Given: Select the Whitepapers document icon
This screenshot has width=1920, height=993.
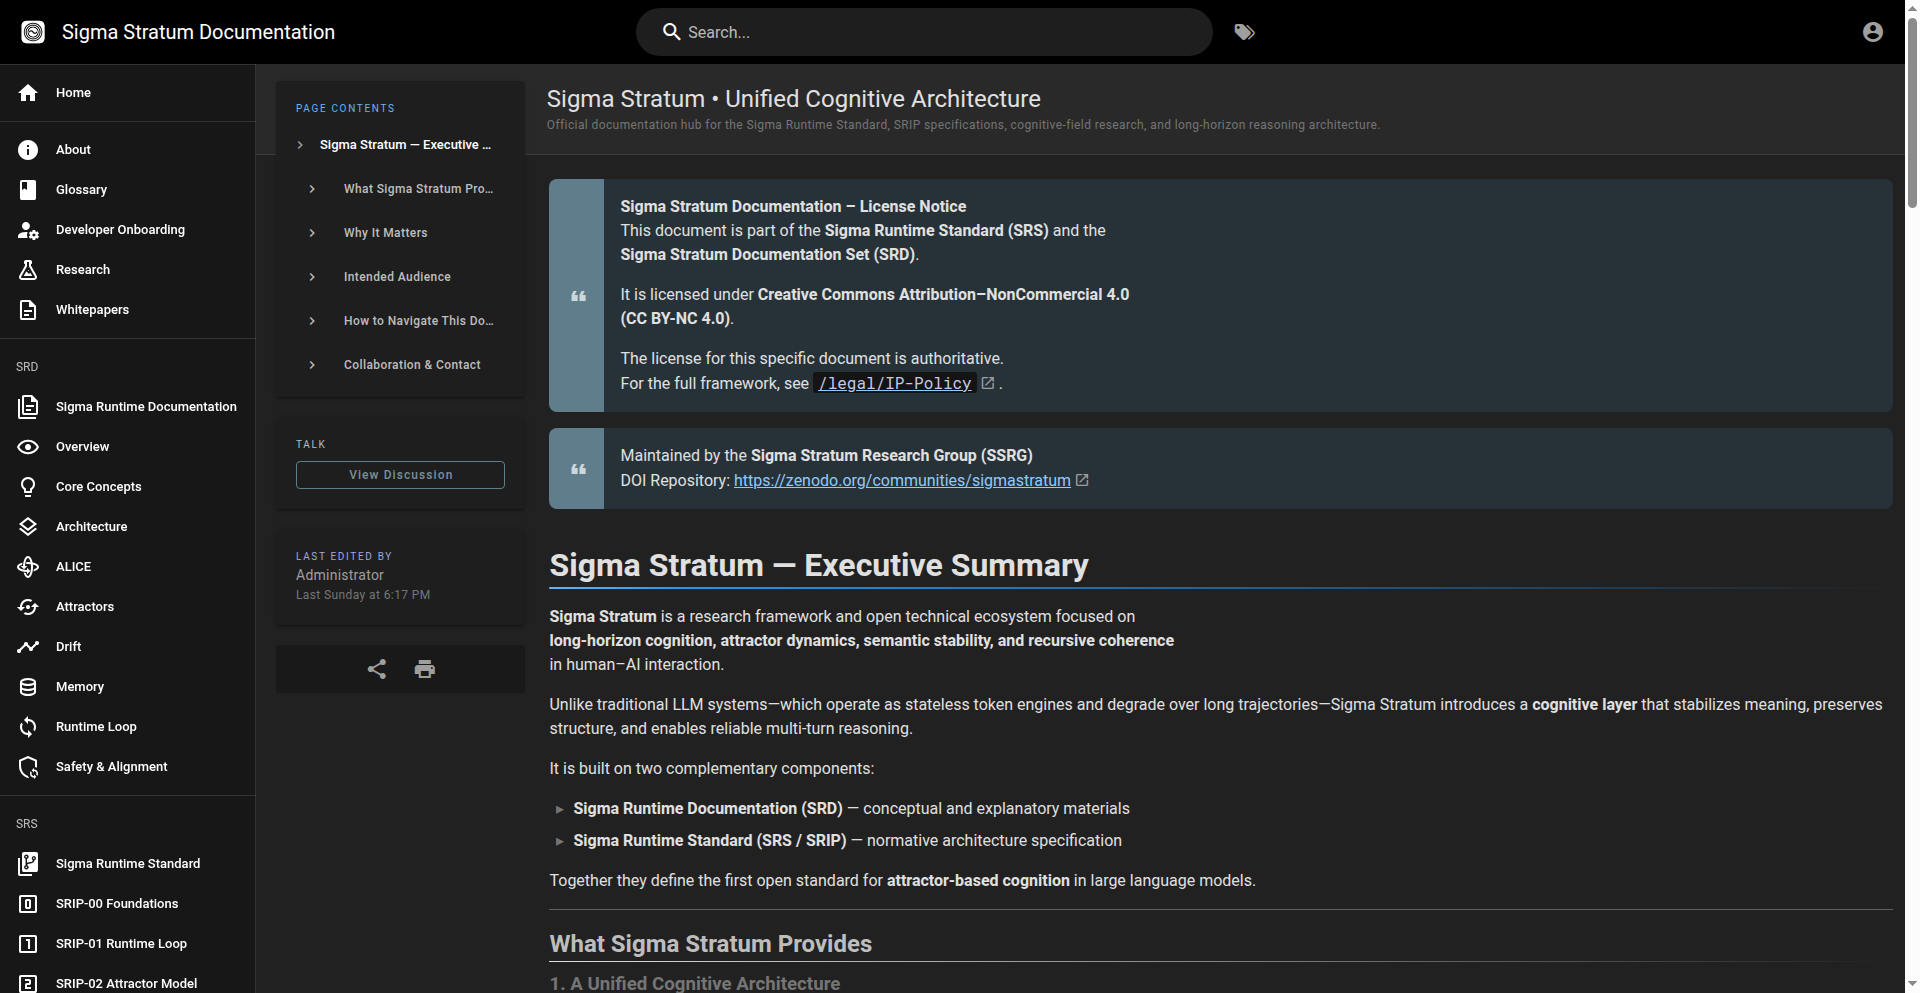Looking at the screenshot, I should click(27, 310).
